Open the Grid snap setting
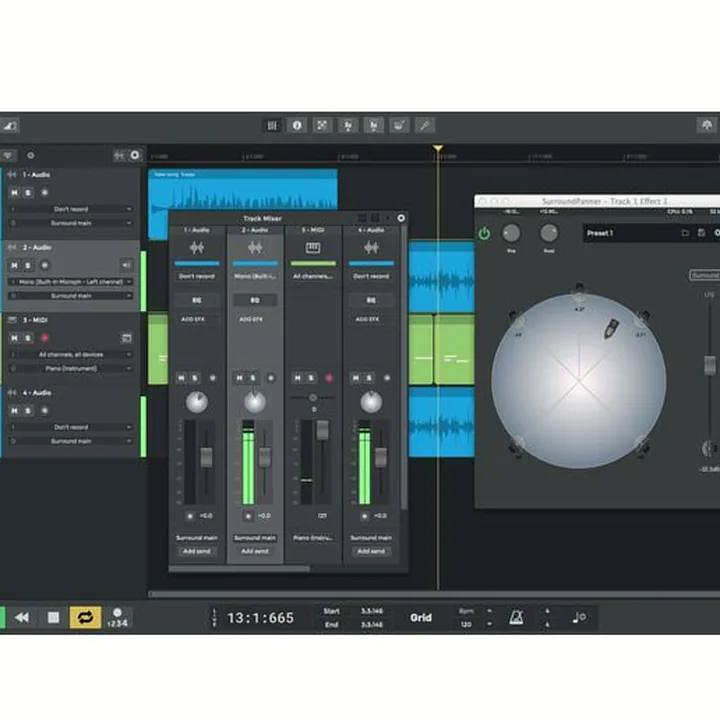Viewport: 720px width, 720px height. pos(421,618)
